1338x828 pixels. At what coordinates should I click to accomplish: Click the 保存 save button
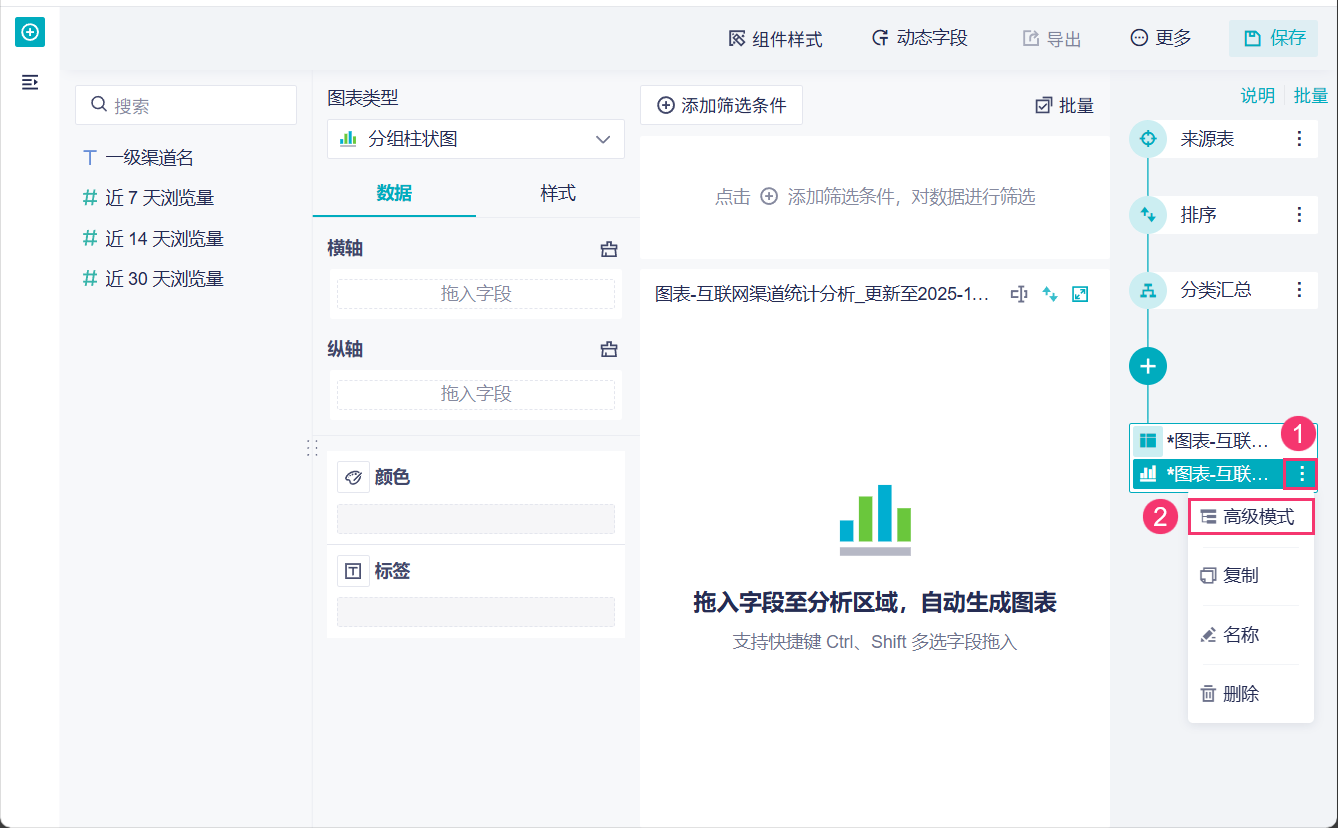tap(1273, 38)
